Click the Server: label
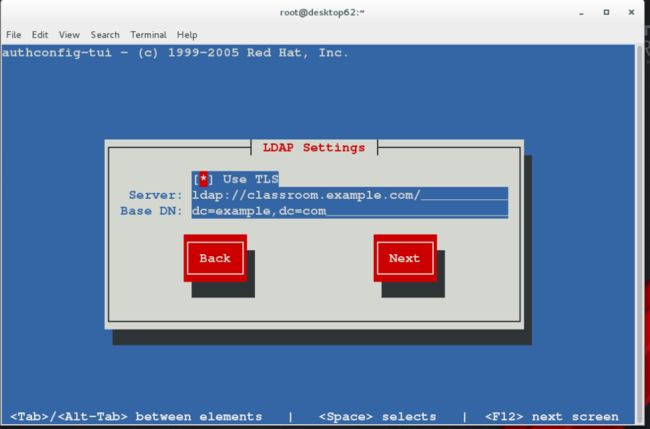 coord(155,195)
